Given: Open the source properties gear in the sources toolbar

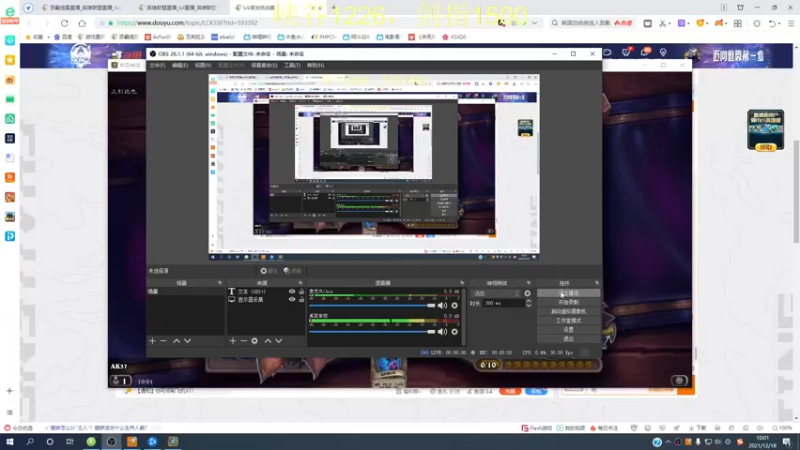Looking at the screenshot, I should pos(255,341).
